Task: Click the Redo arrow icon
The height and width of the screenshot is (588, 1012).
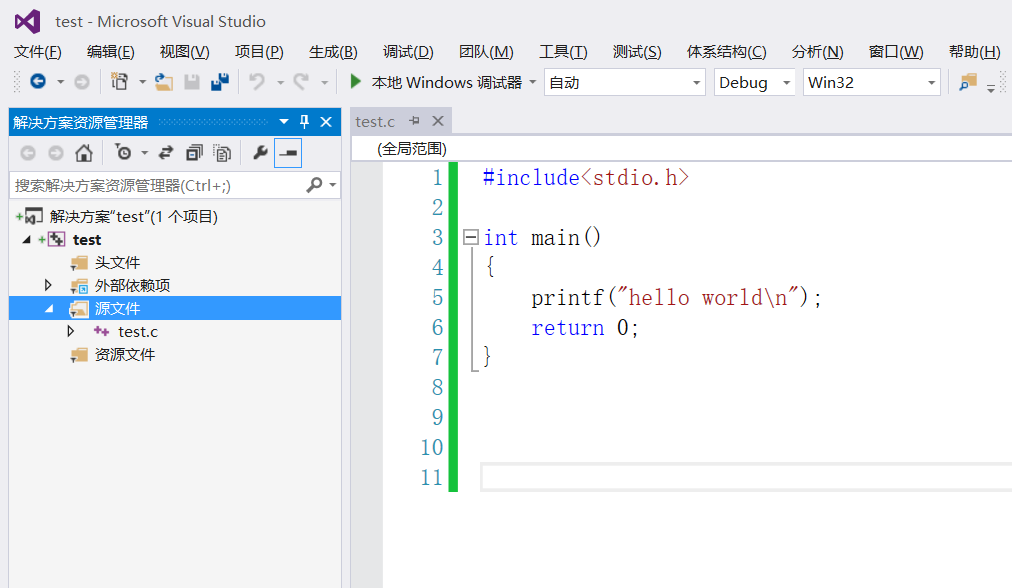Action: (301, 81)
